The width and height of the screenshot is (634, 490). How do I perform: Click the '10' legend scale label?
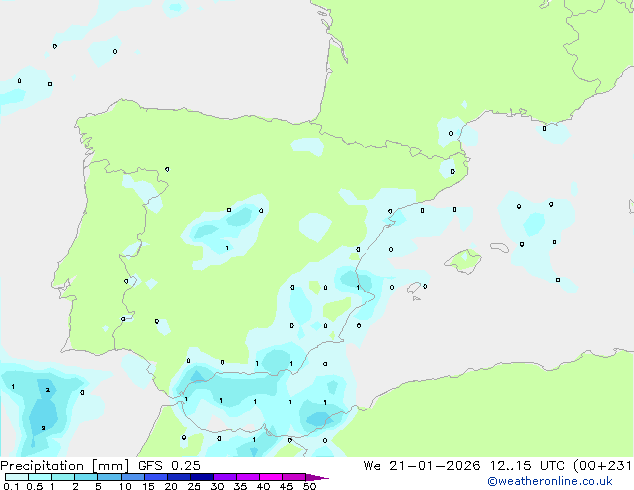(x=125, y=486)
